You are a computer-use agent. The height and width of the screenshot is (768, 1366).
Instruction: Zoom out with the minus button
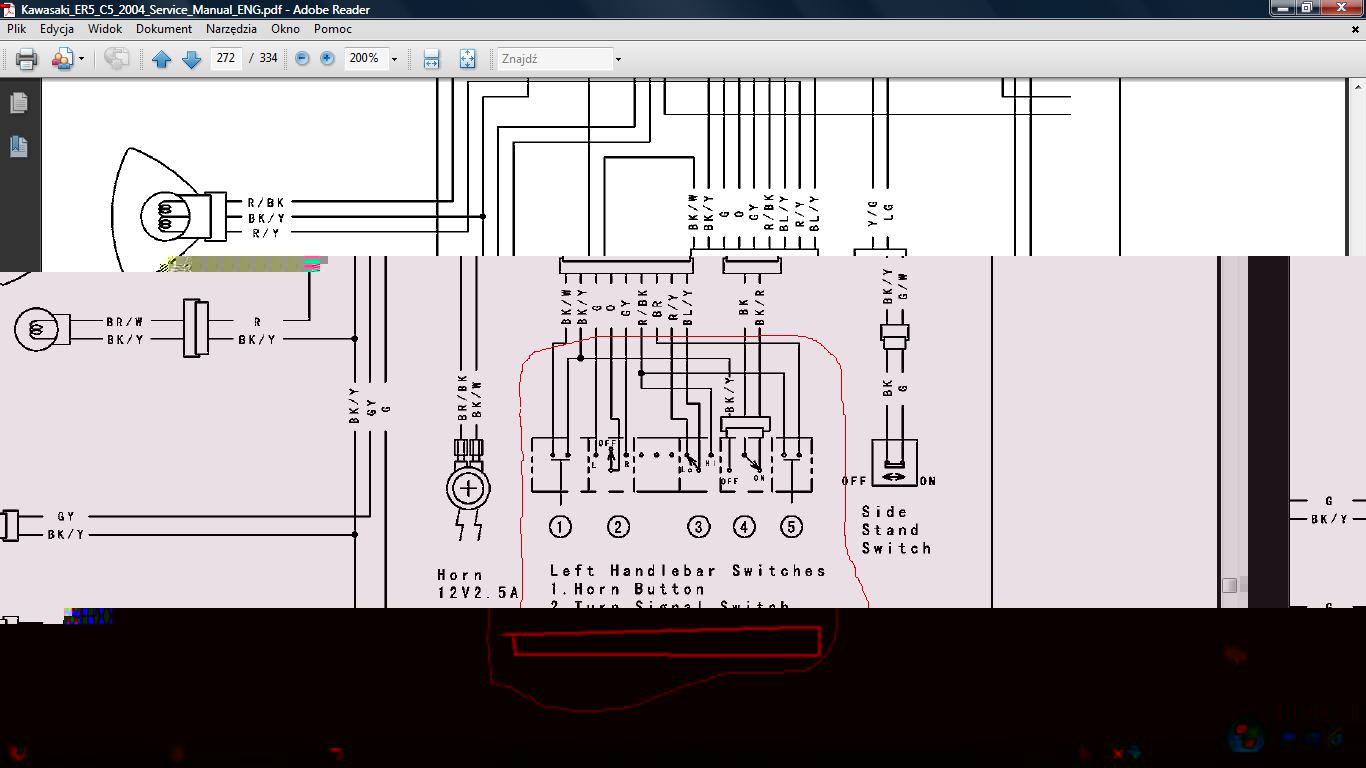pyautogui.click(x=302, y=59)
